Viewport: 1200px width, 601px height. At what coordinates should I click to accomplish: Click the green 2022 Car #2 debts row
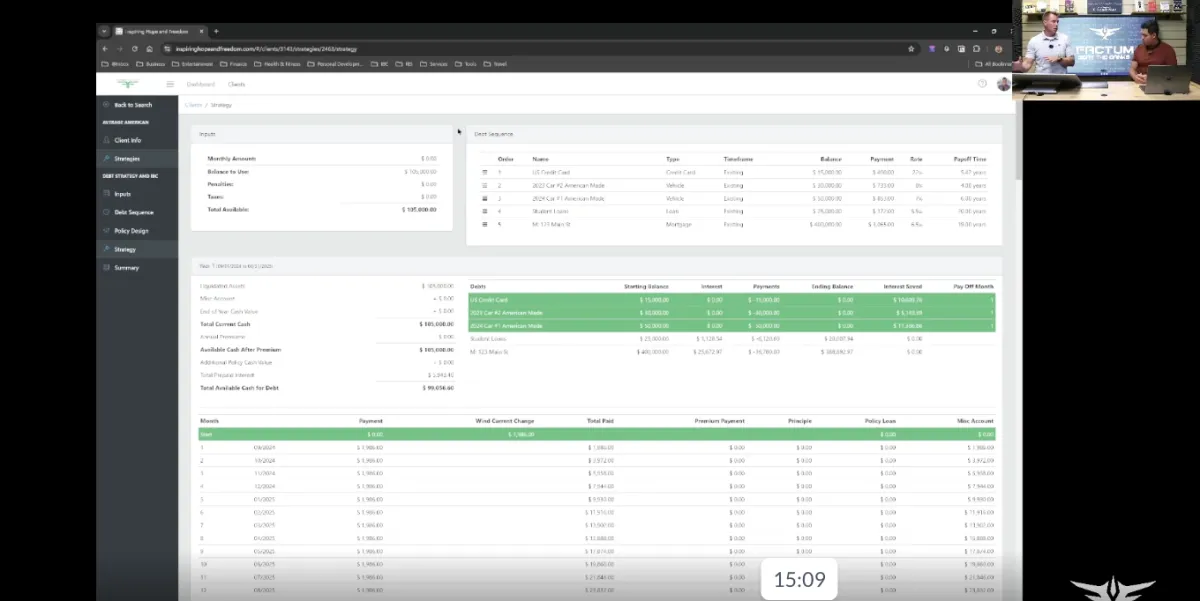tap(731, 312)
